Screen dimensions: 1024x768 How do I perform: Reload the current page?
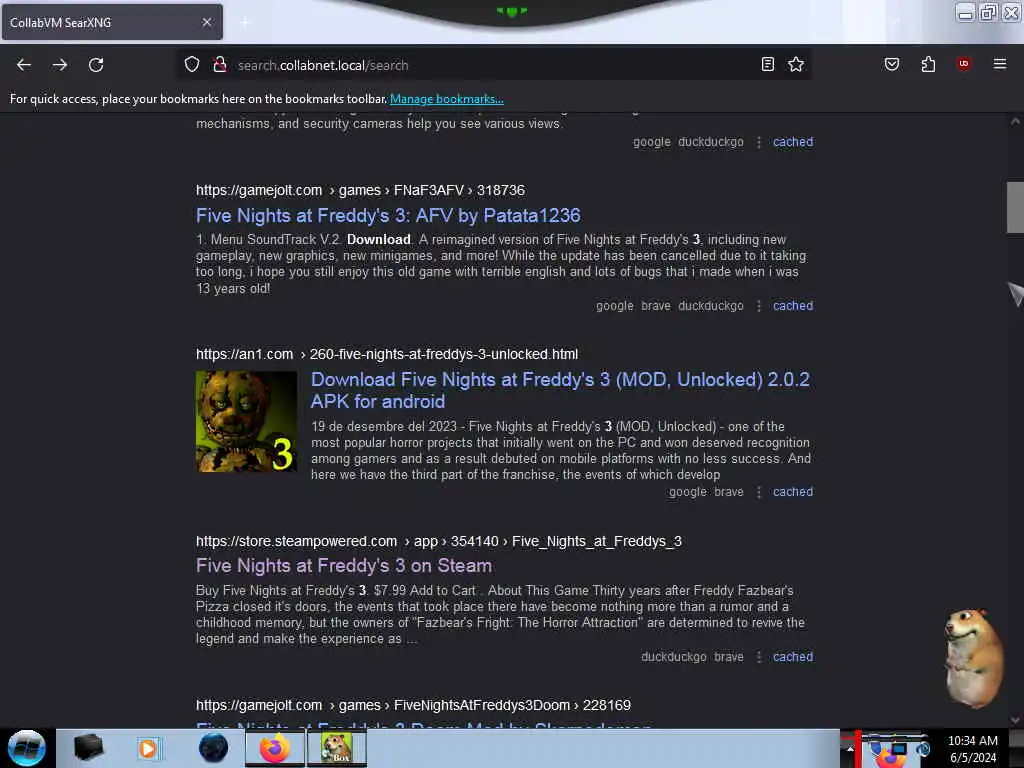click(x=96, y=65)
